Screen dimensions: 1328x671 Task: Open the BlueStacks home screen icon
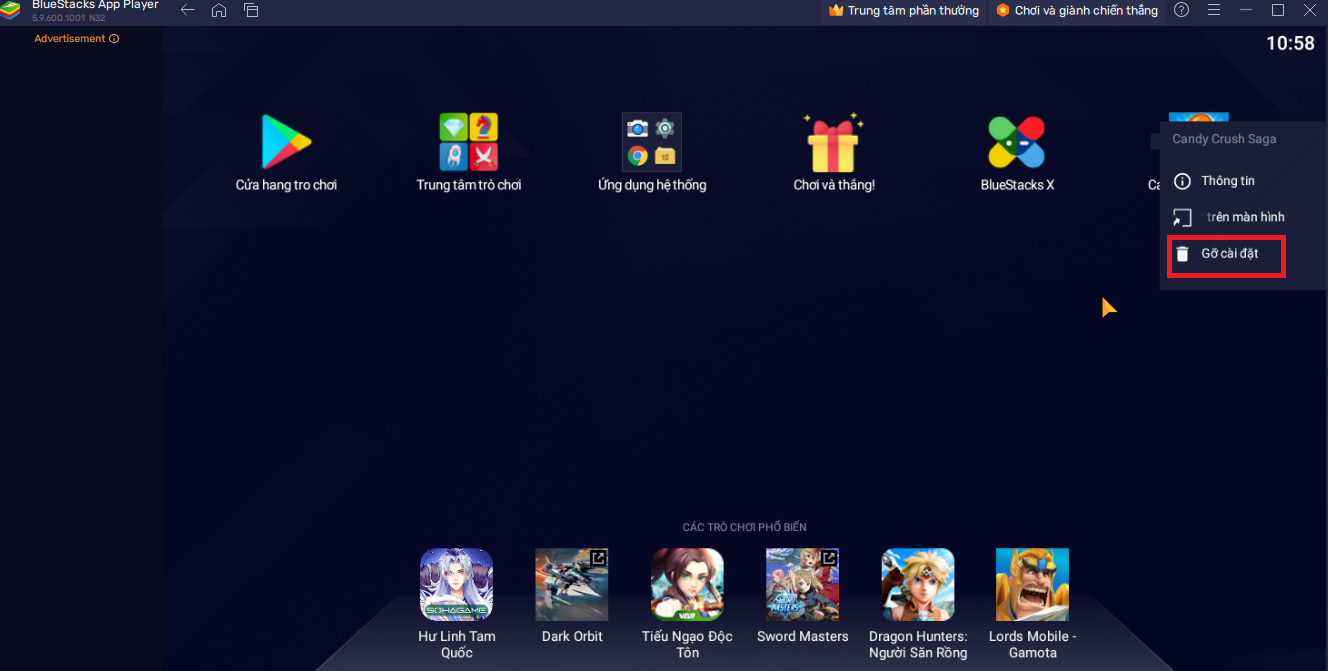tap(219, 10)
